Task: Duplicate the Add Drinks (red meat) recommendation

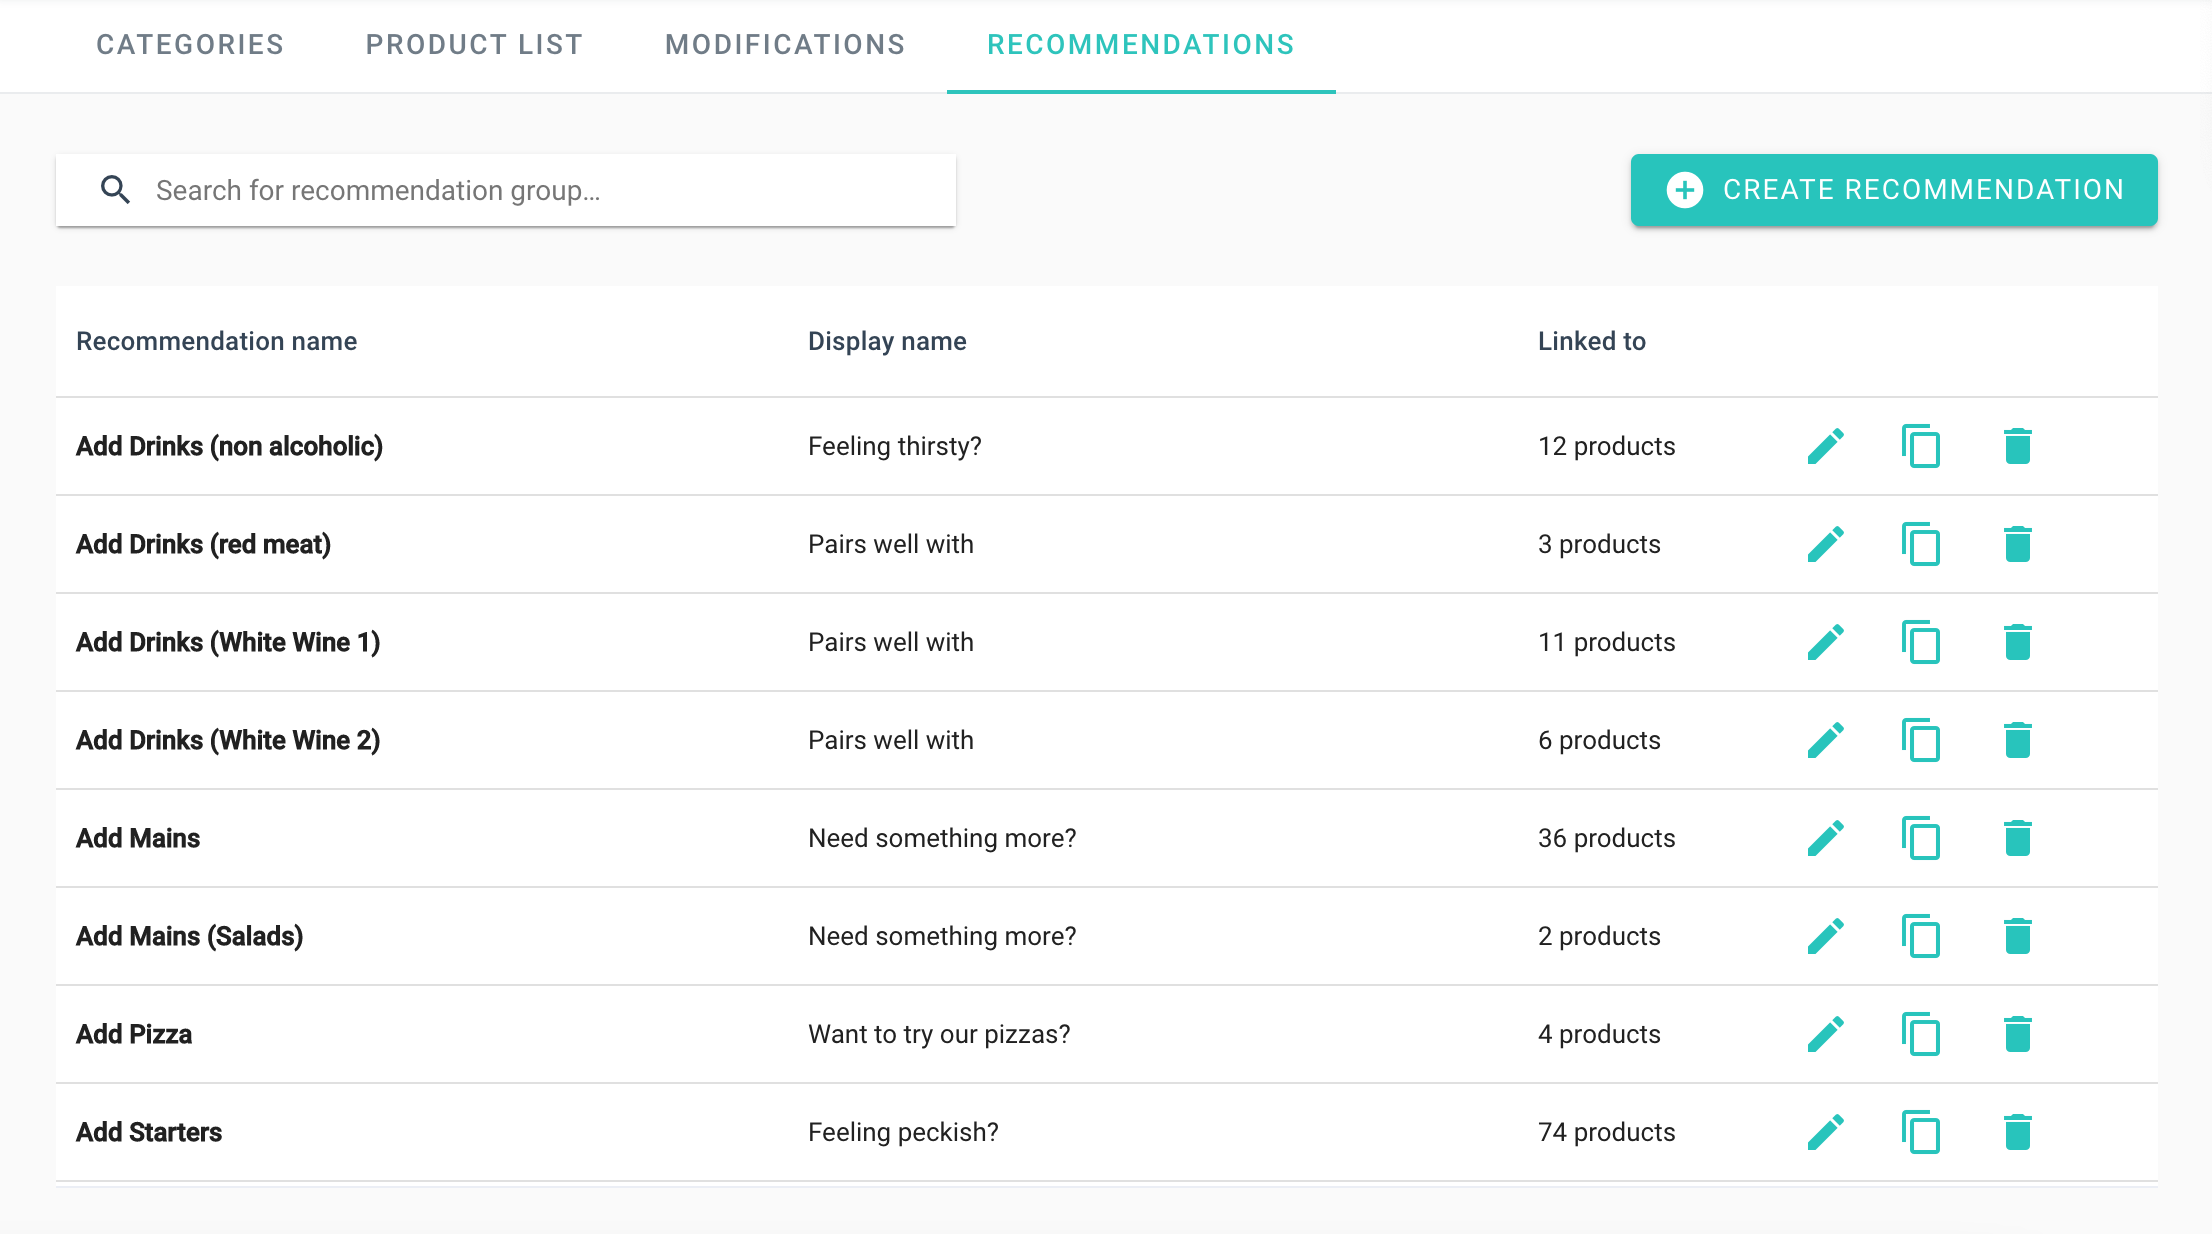Action: coord(1920,544)
